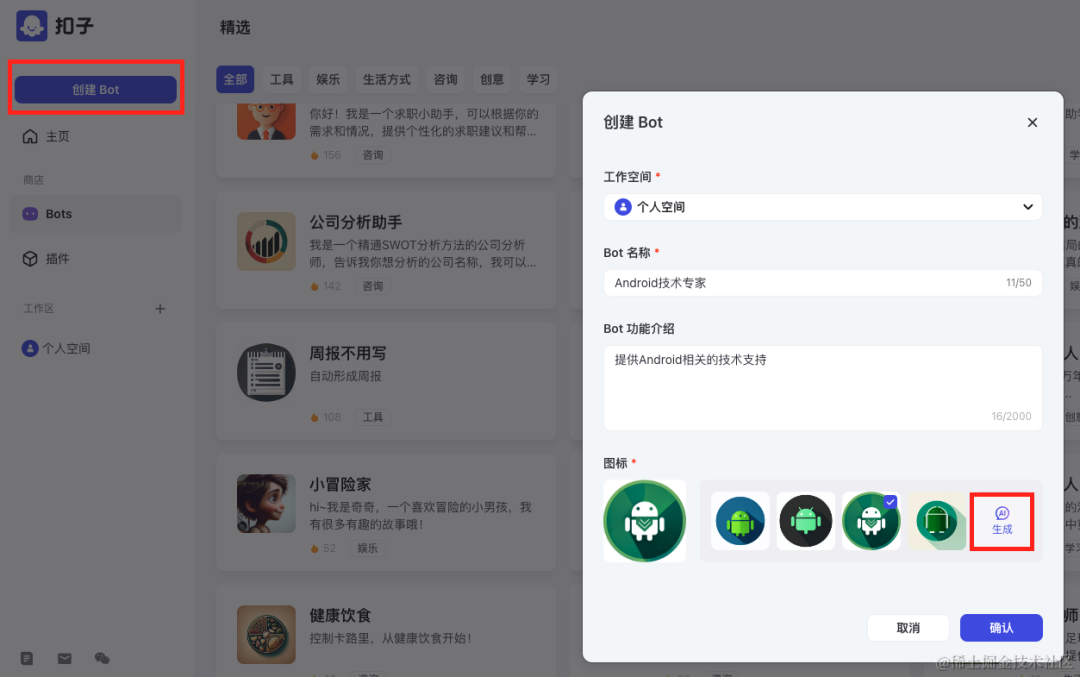Click the 咨询 tag on 公司分析助手
Viewport: 1080px width, 677px height.
(x=373, y=287)
